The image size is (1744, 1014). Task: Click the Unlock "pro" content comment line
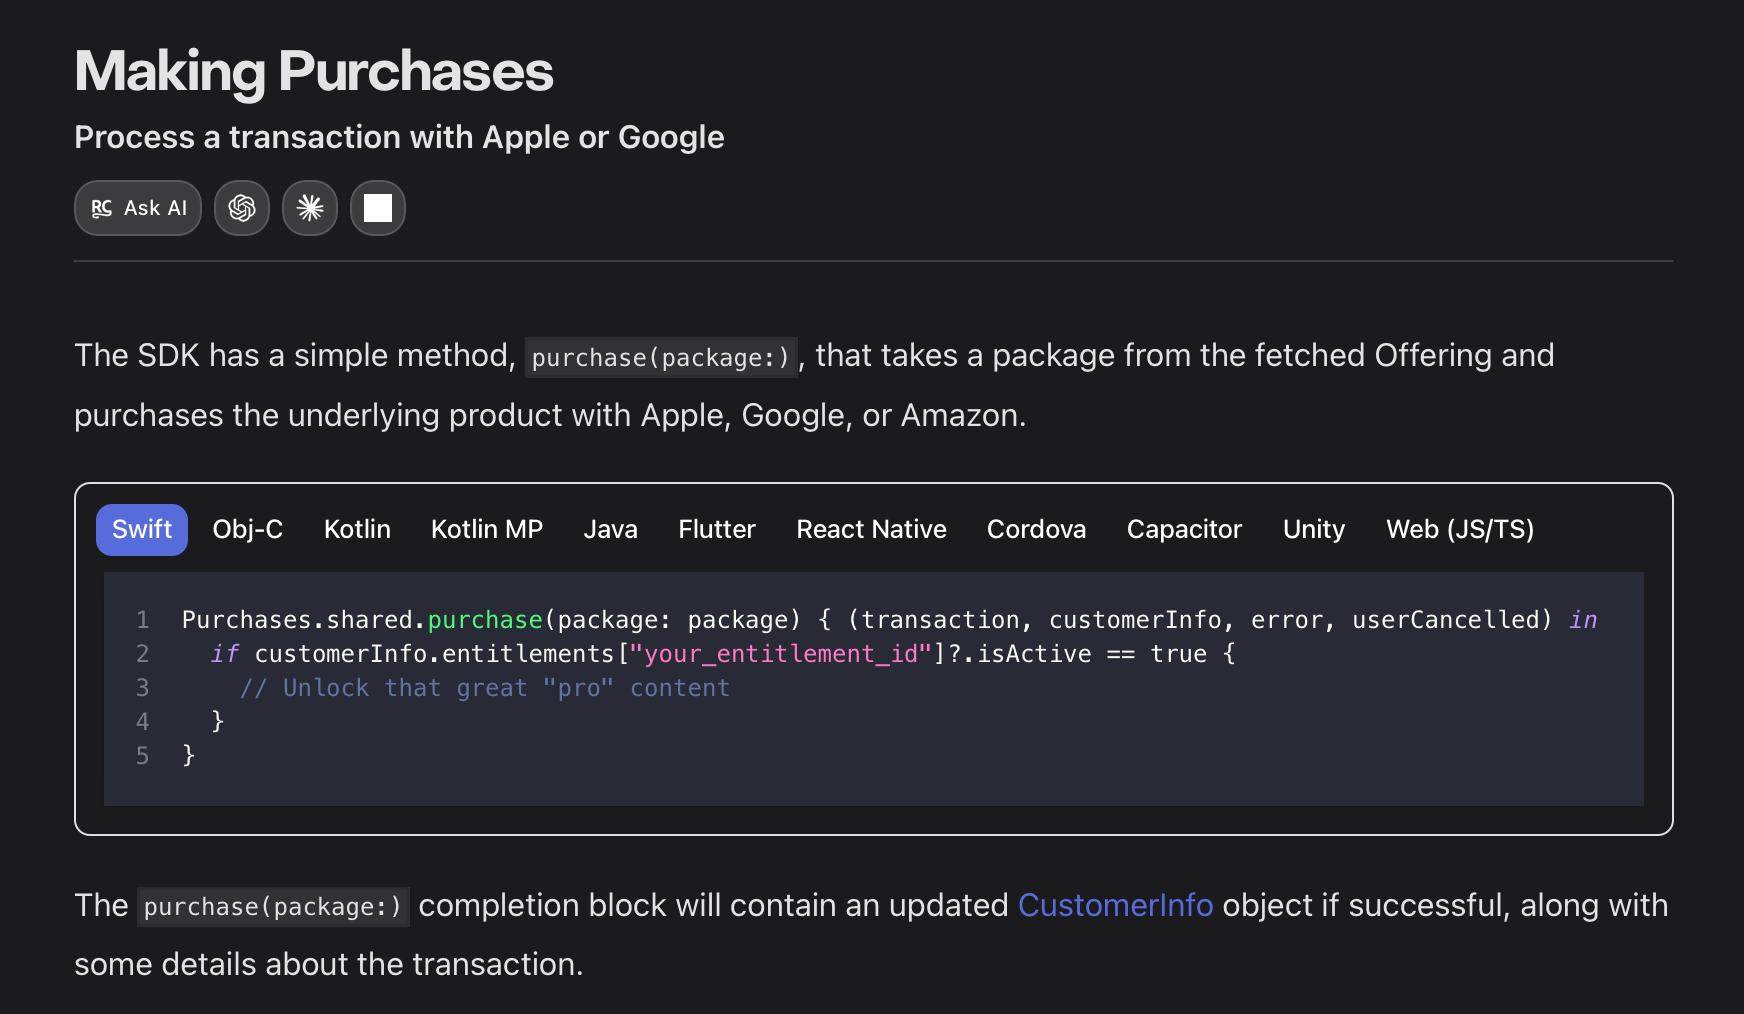pos(485,688)
